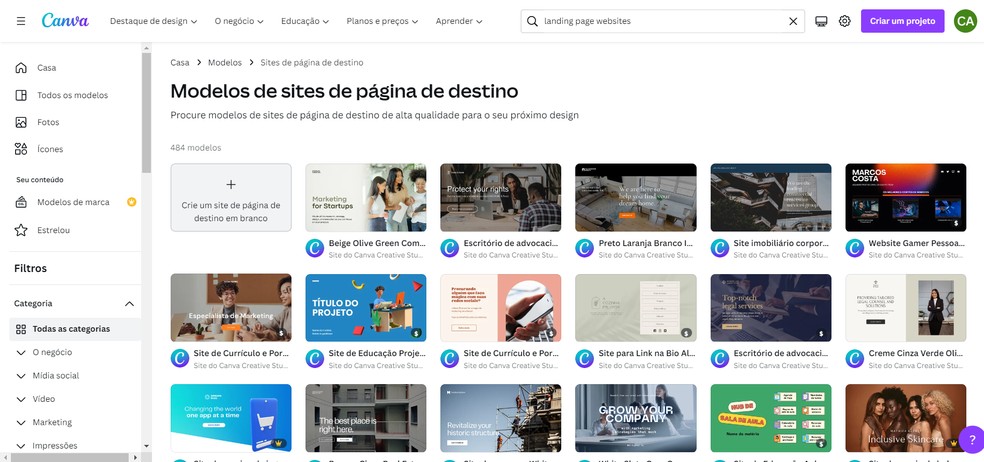The image size is (984, 462).
Task: Open the Marketing for Startups thumbnail
Action: tap(366, 198)
